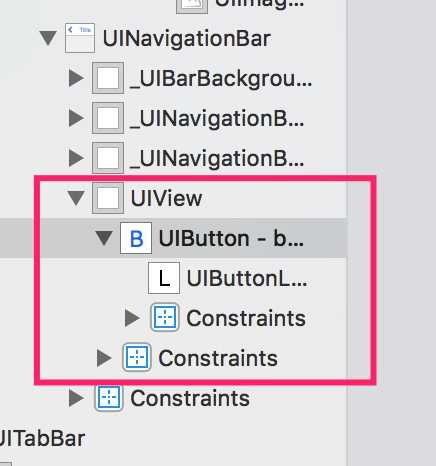The image size is (436, 466).
Task: Expand Constraints under UIView
Action: (104, 358)
